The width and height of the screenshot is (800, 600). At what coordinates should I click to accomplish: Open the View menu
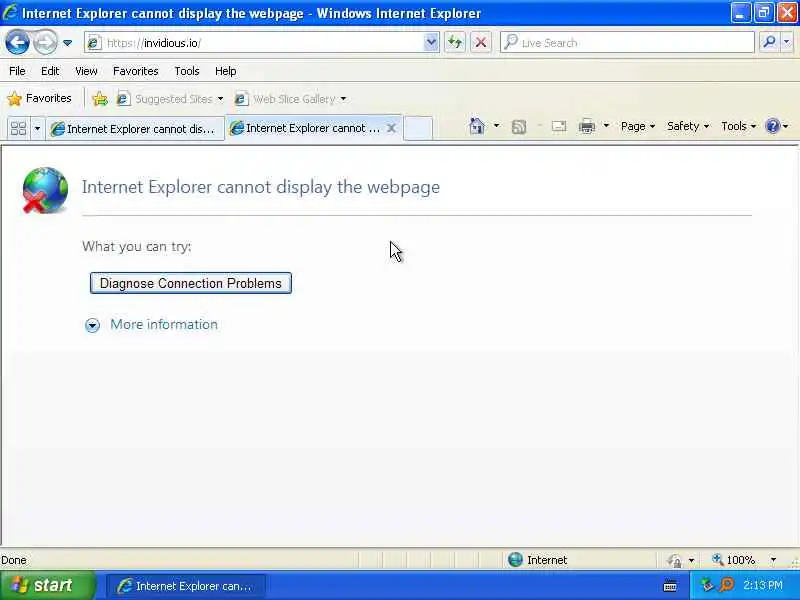pos(86,71)
